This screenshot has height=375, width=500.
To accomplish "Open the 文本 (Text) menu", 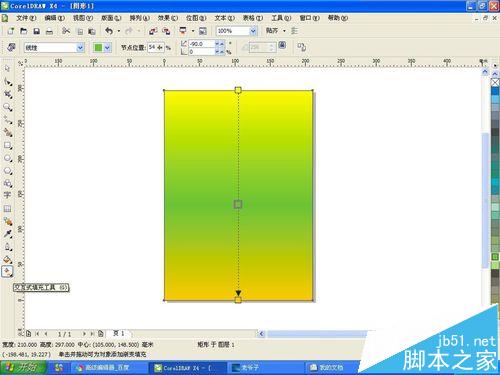I will (224, 18).
